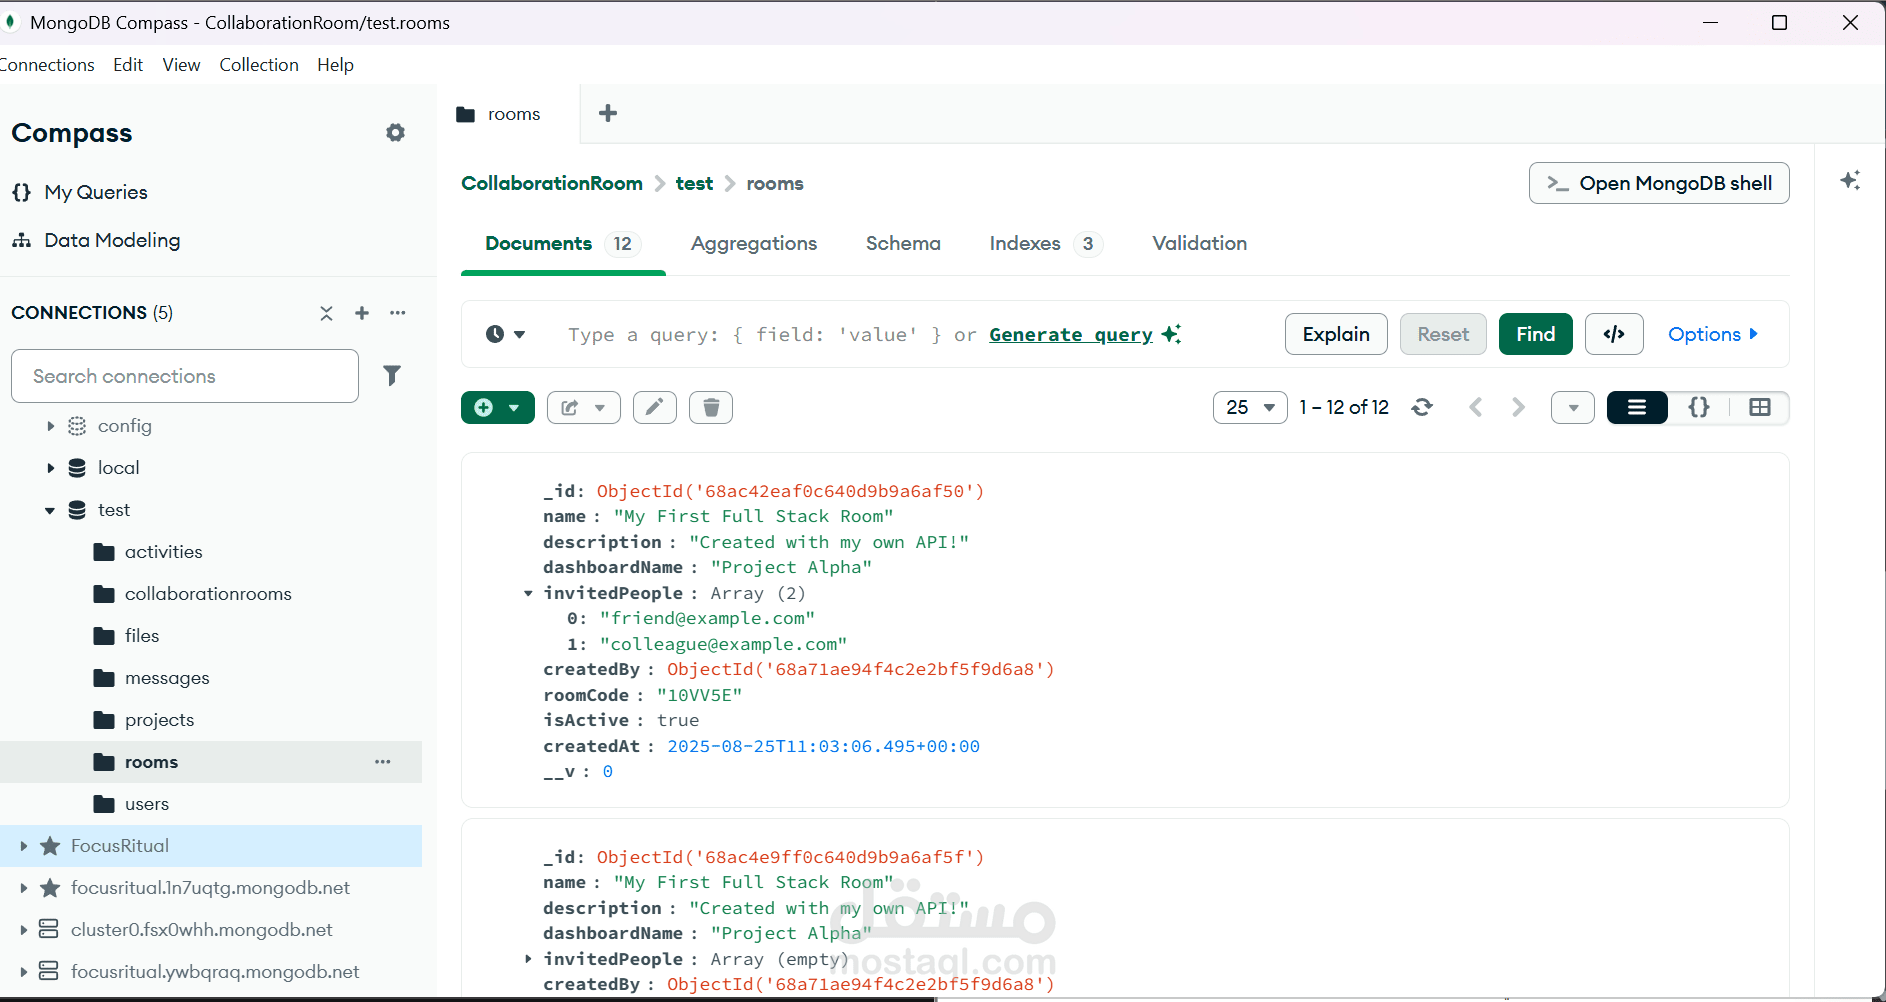Expand focusritual.ywbqraq.mongodb.net connection
1886x1002 pixels.
23,972
